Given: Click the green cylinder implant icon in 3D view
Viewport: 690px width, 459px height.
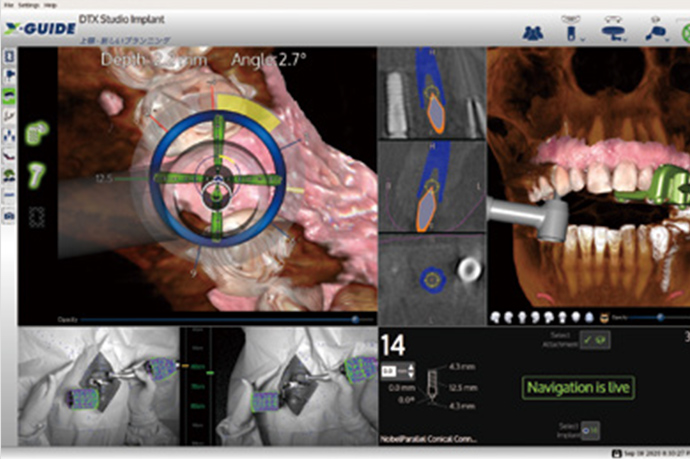Looking at the screenshot, I should 38,132.
